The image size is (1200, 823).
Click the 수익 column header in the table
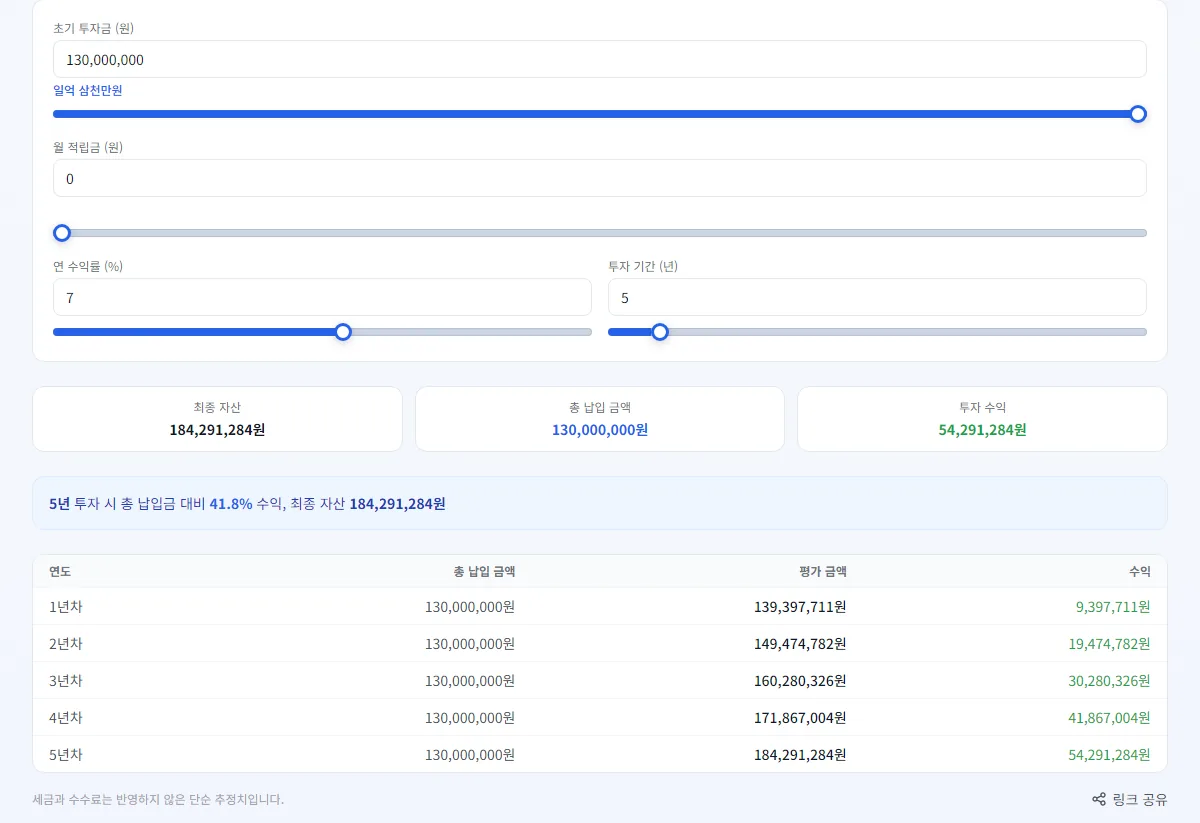point(1140,572)
